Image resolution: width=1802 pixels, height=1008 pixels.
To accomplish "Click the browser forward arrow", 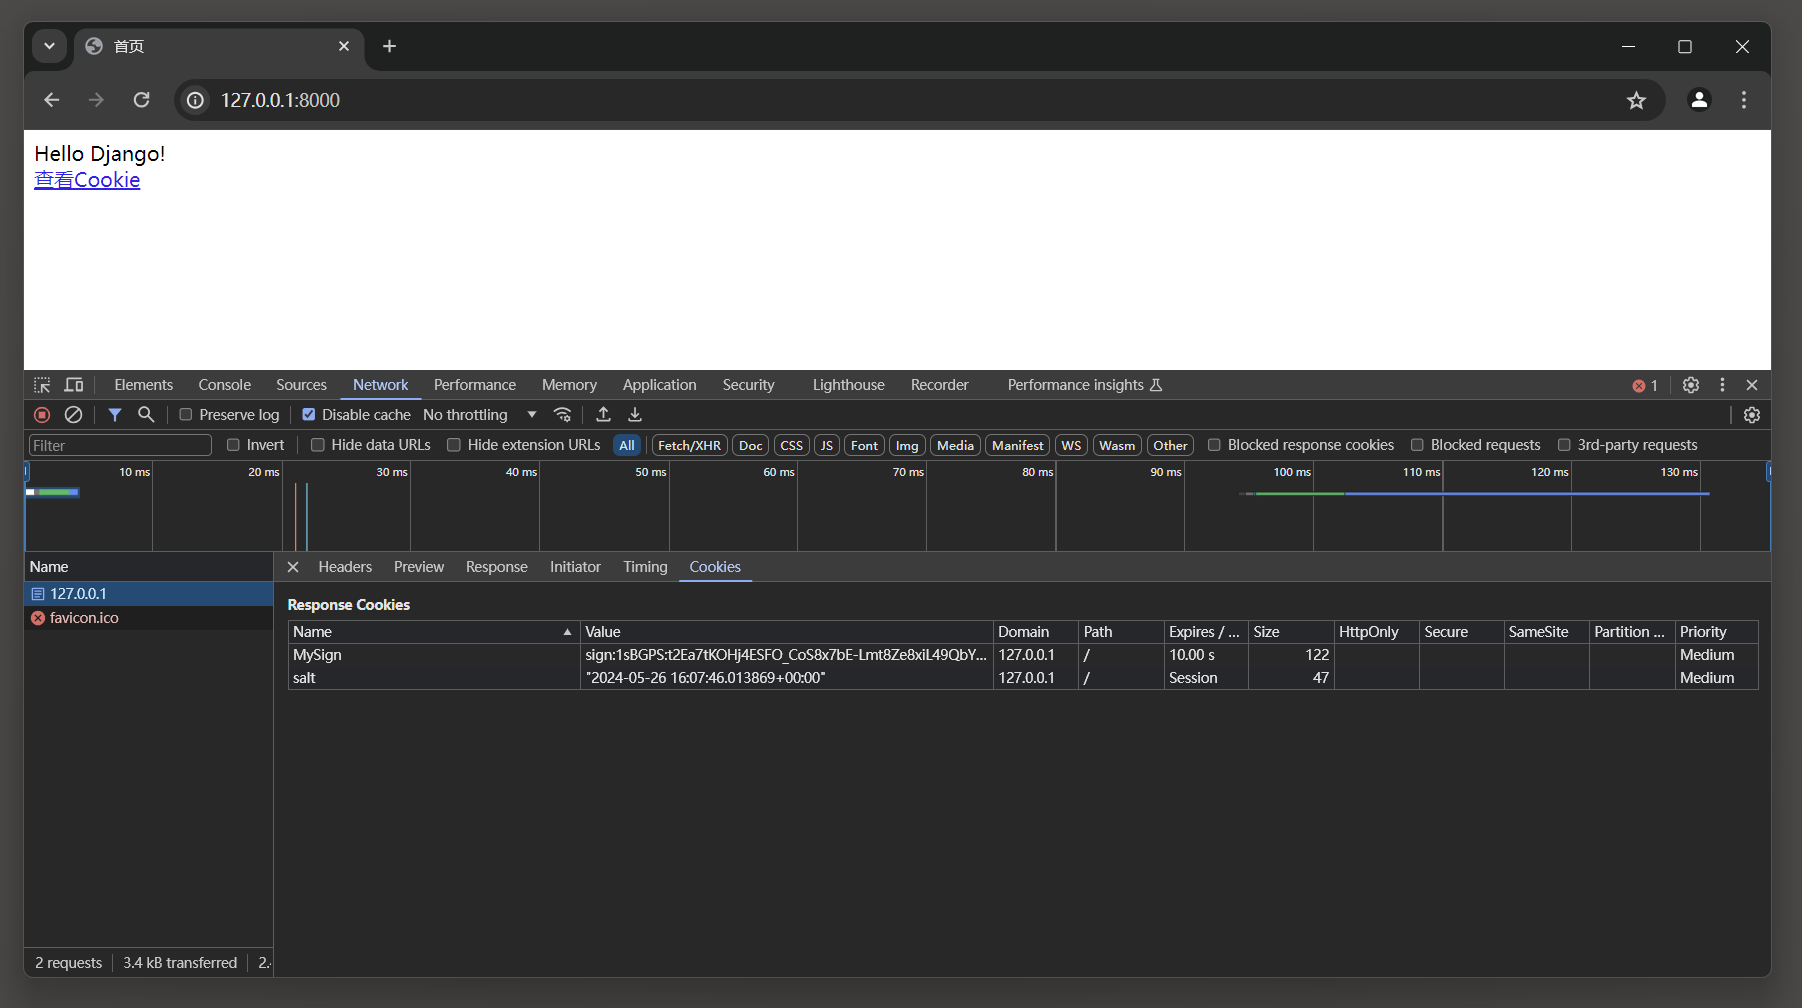I will (x=96, y=100).
